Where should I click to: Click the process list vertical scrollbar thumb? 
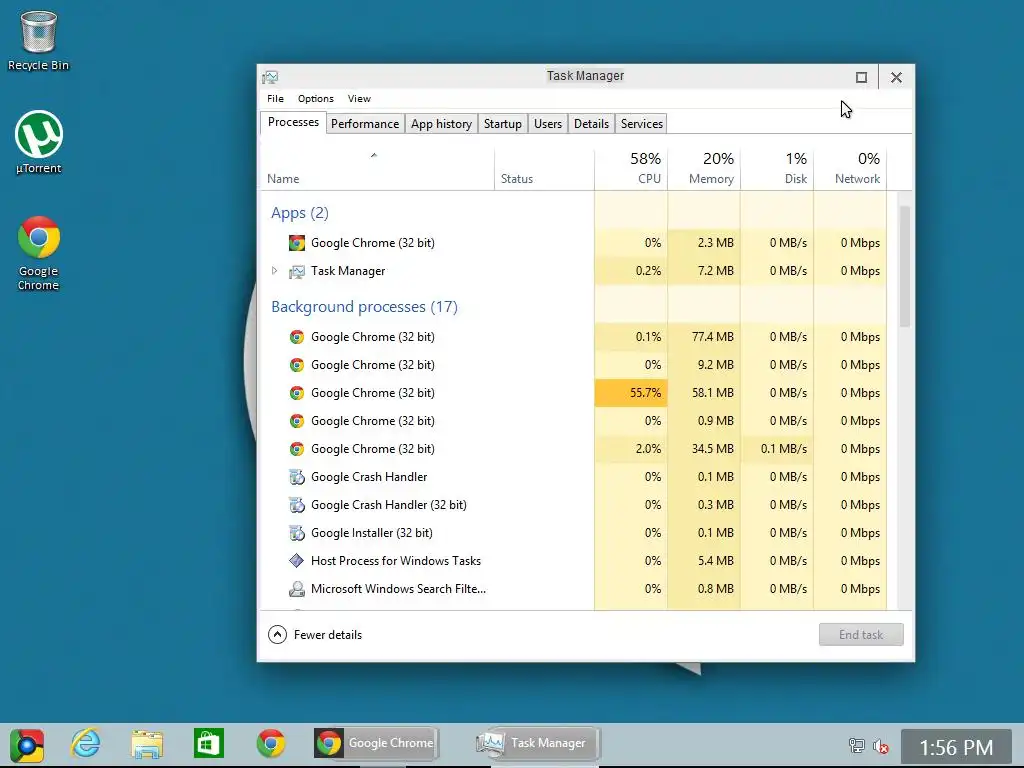(904, 266)
